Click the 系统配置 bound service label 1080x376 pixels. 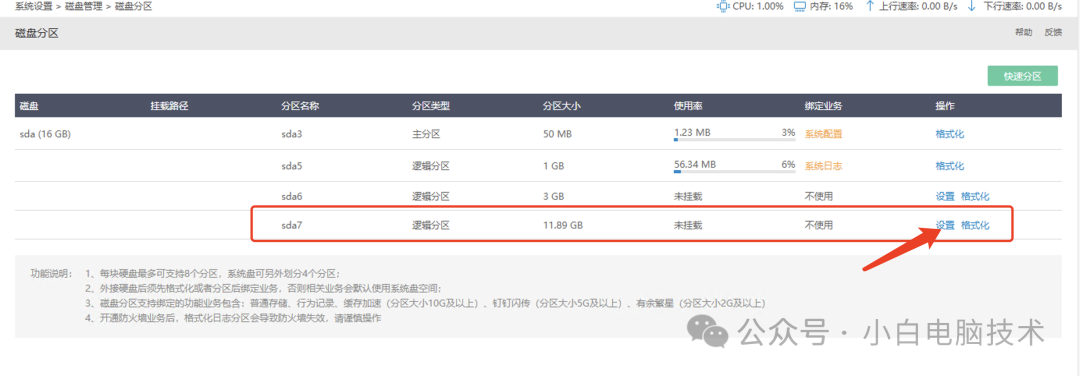(824, 134)
